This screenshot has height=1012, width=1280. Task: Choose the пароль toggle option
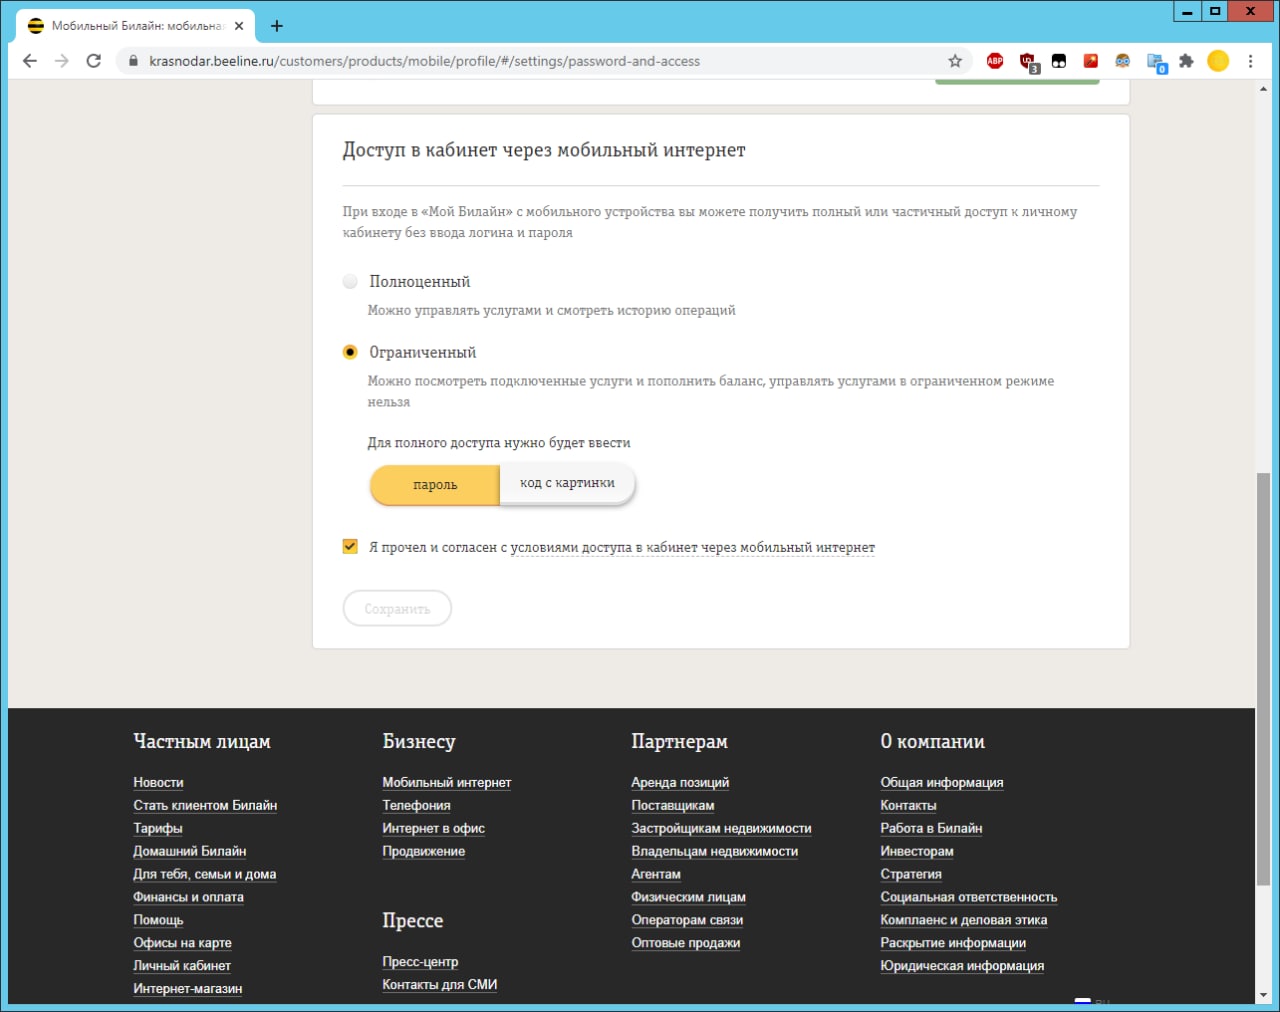click(435, 484)
